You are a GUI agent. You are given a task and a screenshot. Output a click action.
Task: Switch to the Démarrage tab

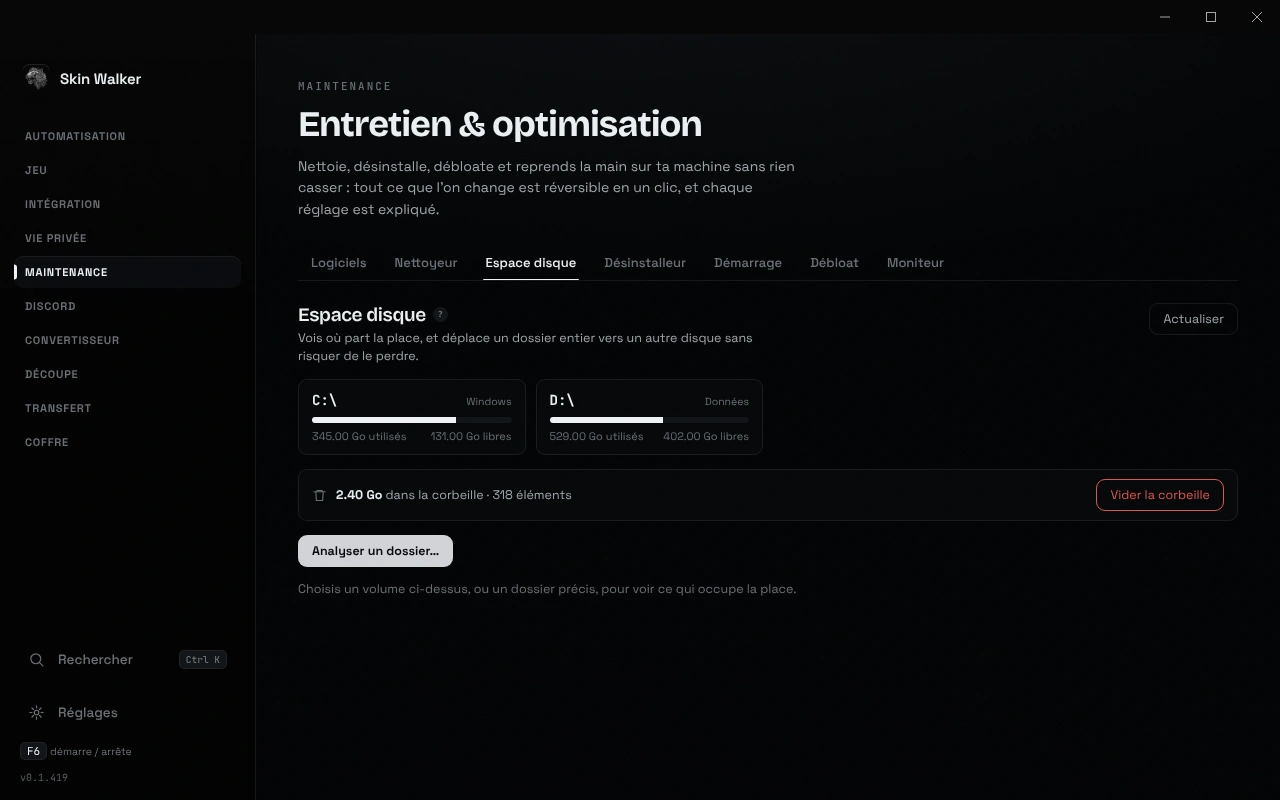point(748,263)
